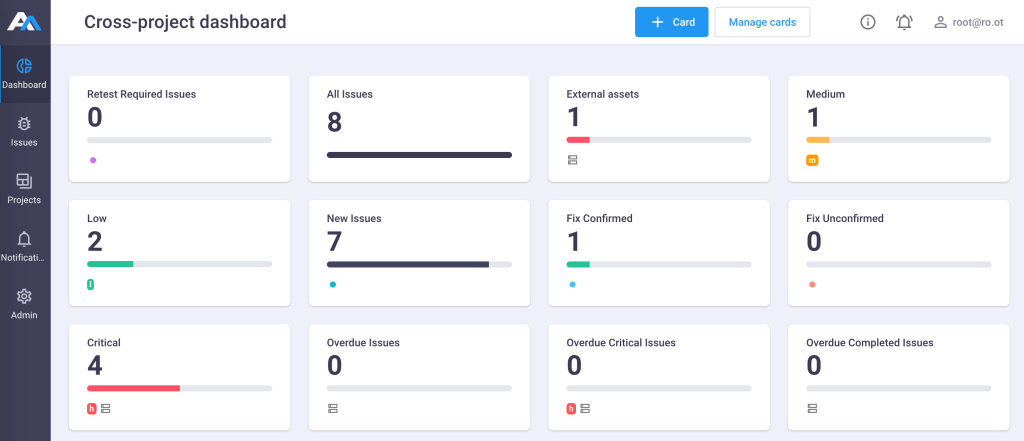1024x441 pixels.
Task: Click the Cross-project dashboard heading
Action: [x=185, y=22]
